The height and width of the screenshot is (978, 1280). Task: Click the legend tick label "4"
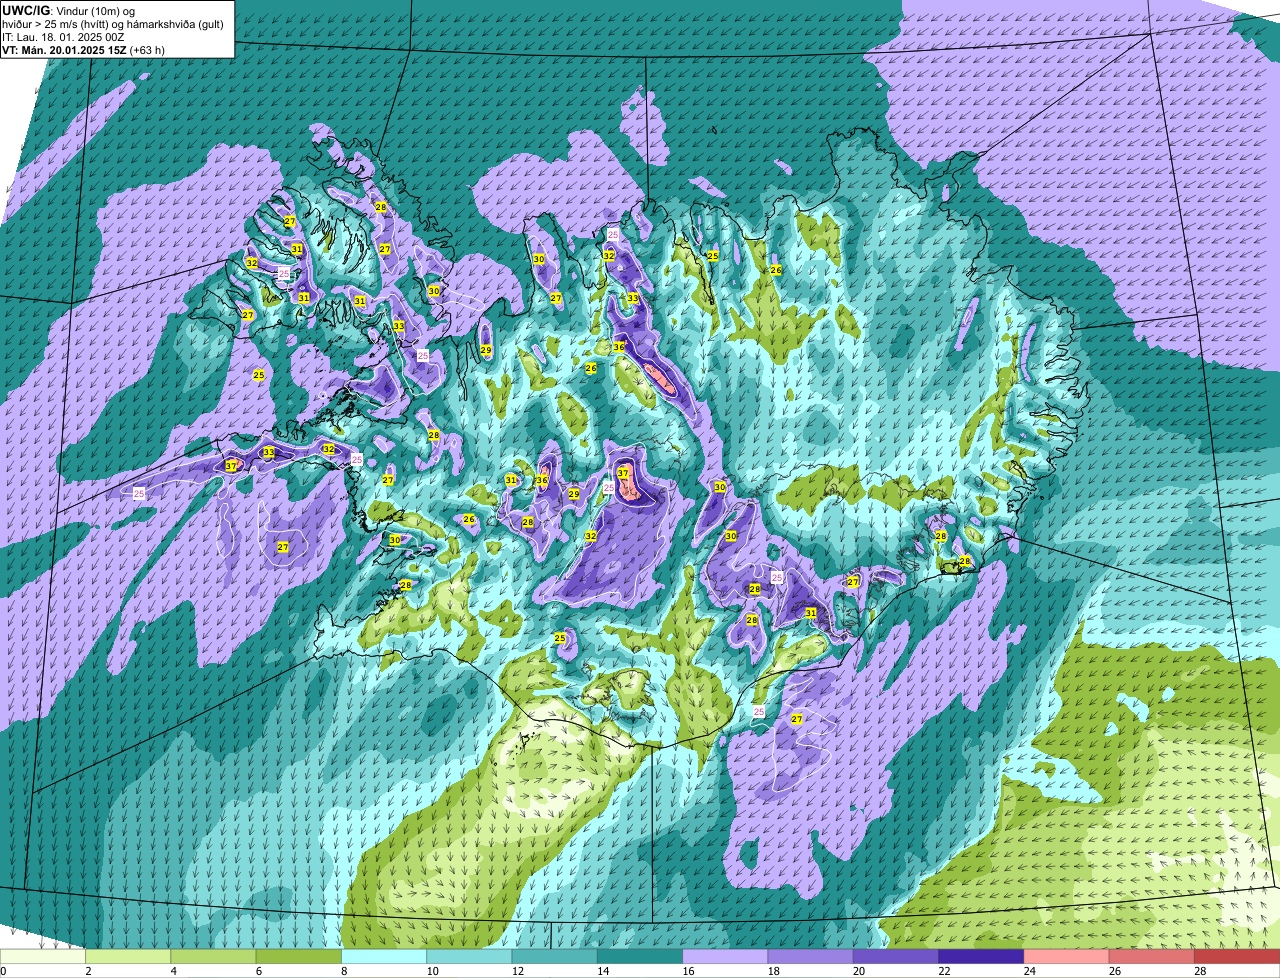173,971
